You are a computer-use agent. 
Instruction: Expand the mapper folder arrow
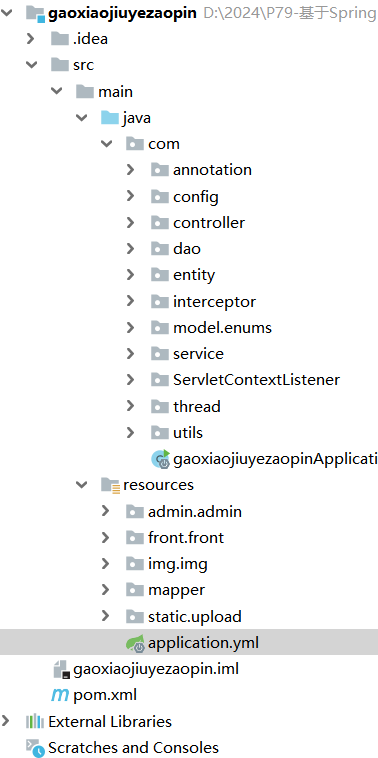[105, 590]
